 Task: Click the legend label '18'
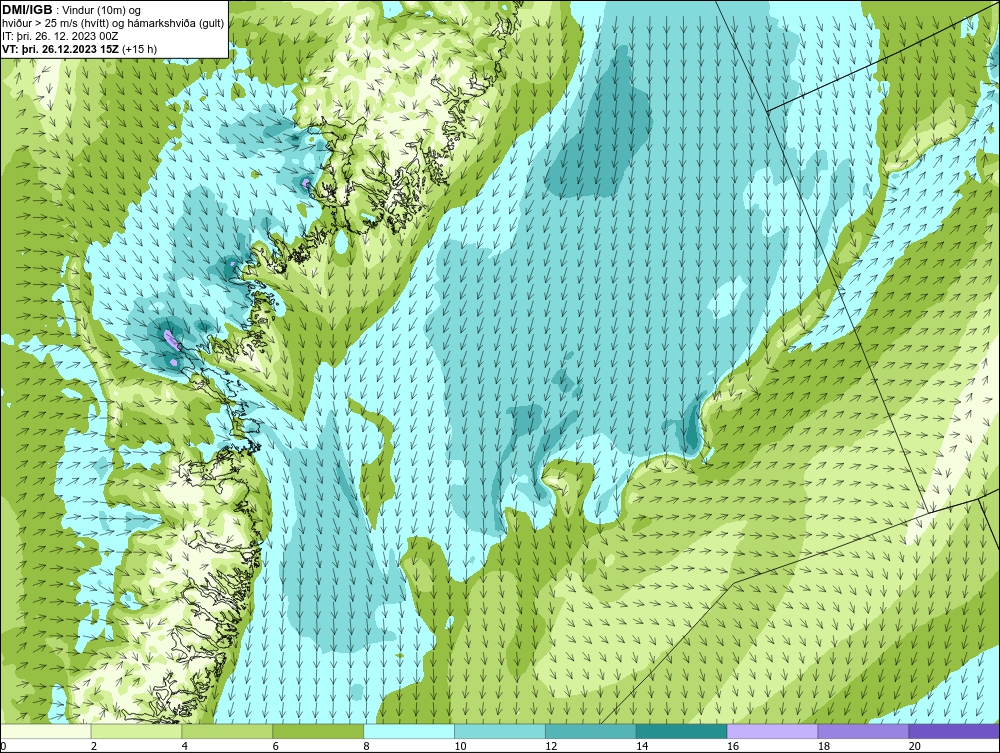pos(823,746)
